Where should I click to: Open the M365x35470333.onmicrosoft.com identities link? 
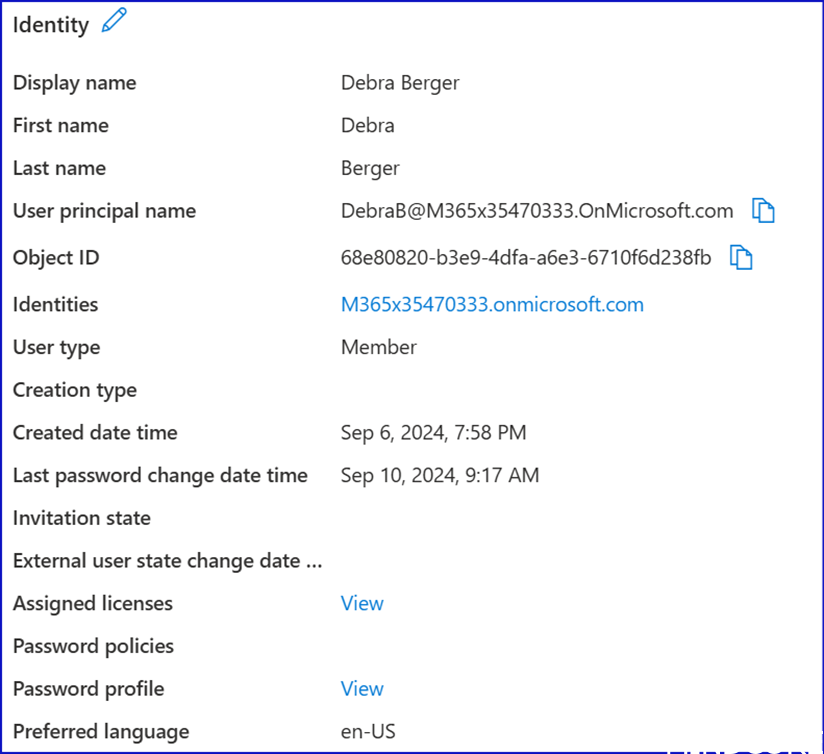coord(492,305)
